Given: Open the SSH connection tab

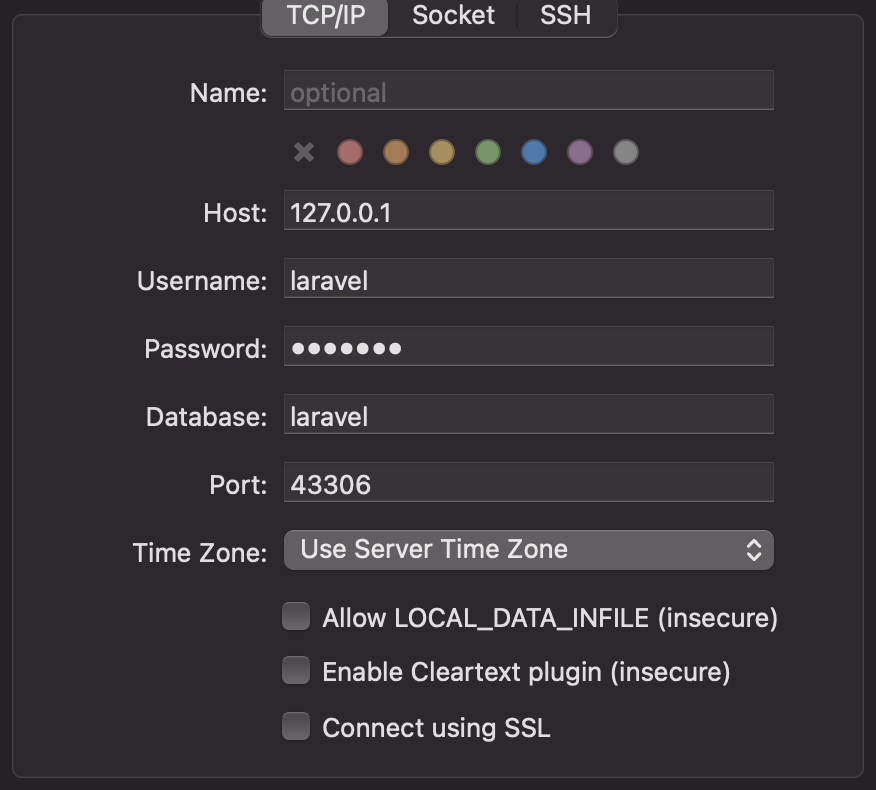Looking at the screenshot, I should tap(565, 16).
